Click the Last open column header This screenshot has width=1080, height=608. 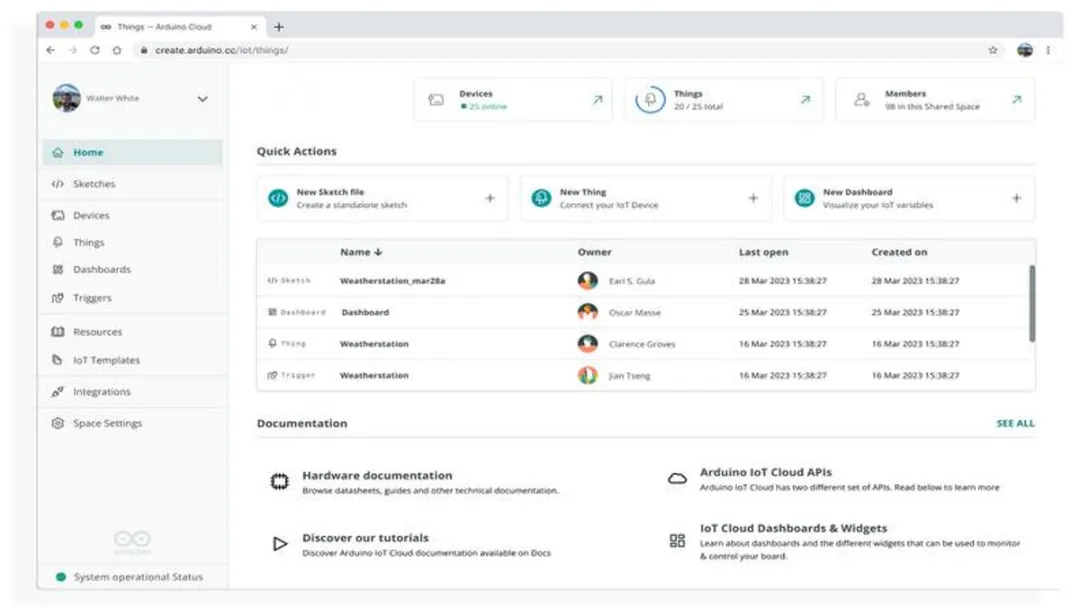763,252
